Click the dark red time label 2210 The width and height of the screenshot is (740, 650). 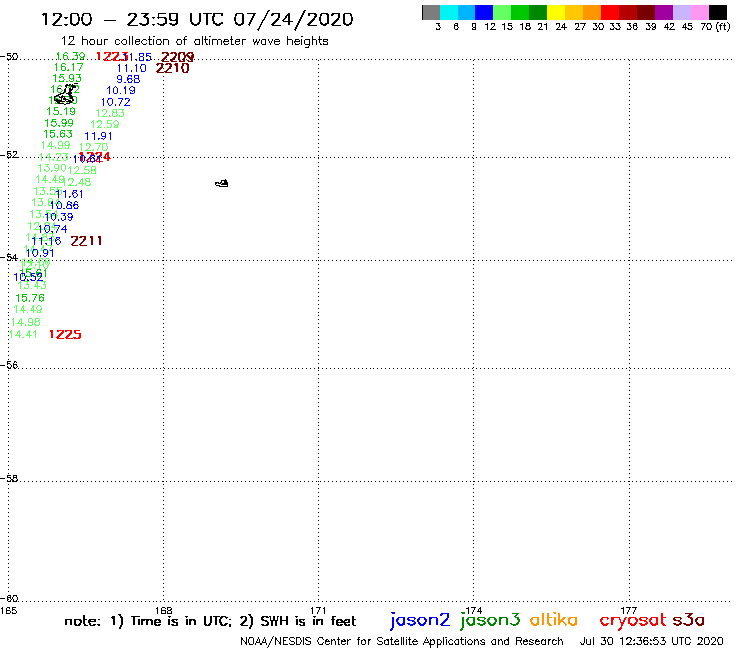(172, 68)
